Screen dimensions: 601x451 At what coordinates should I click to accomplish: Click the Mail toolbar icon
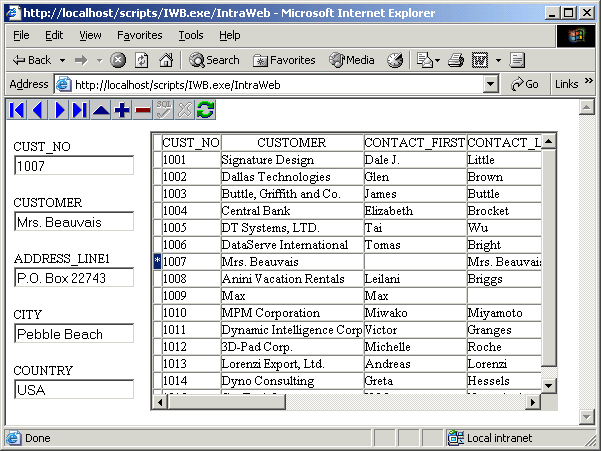(424, 60)
